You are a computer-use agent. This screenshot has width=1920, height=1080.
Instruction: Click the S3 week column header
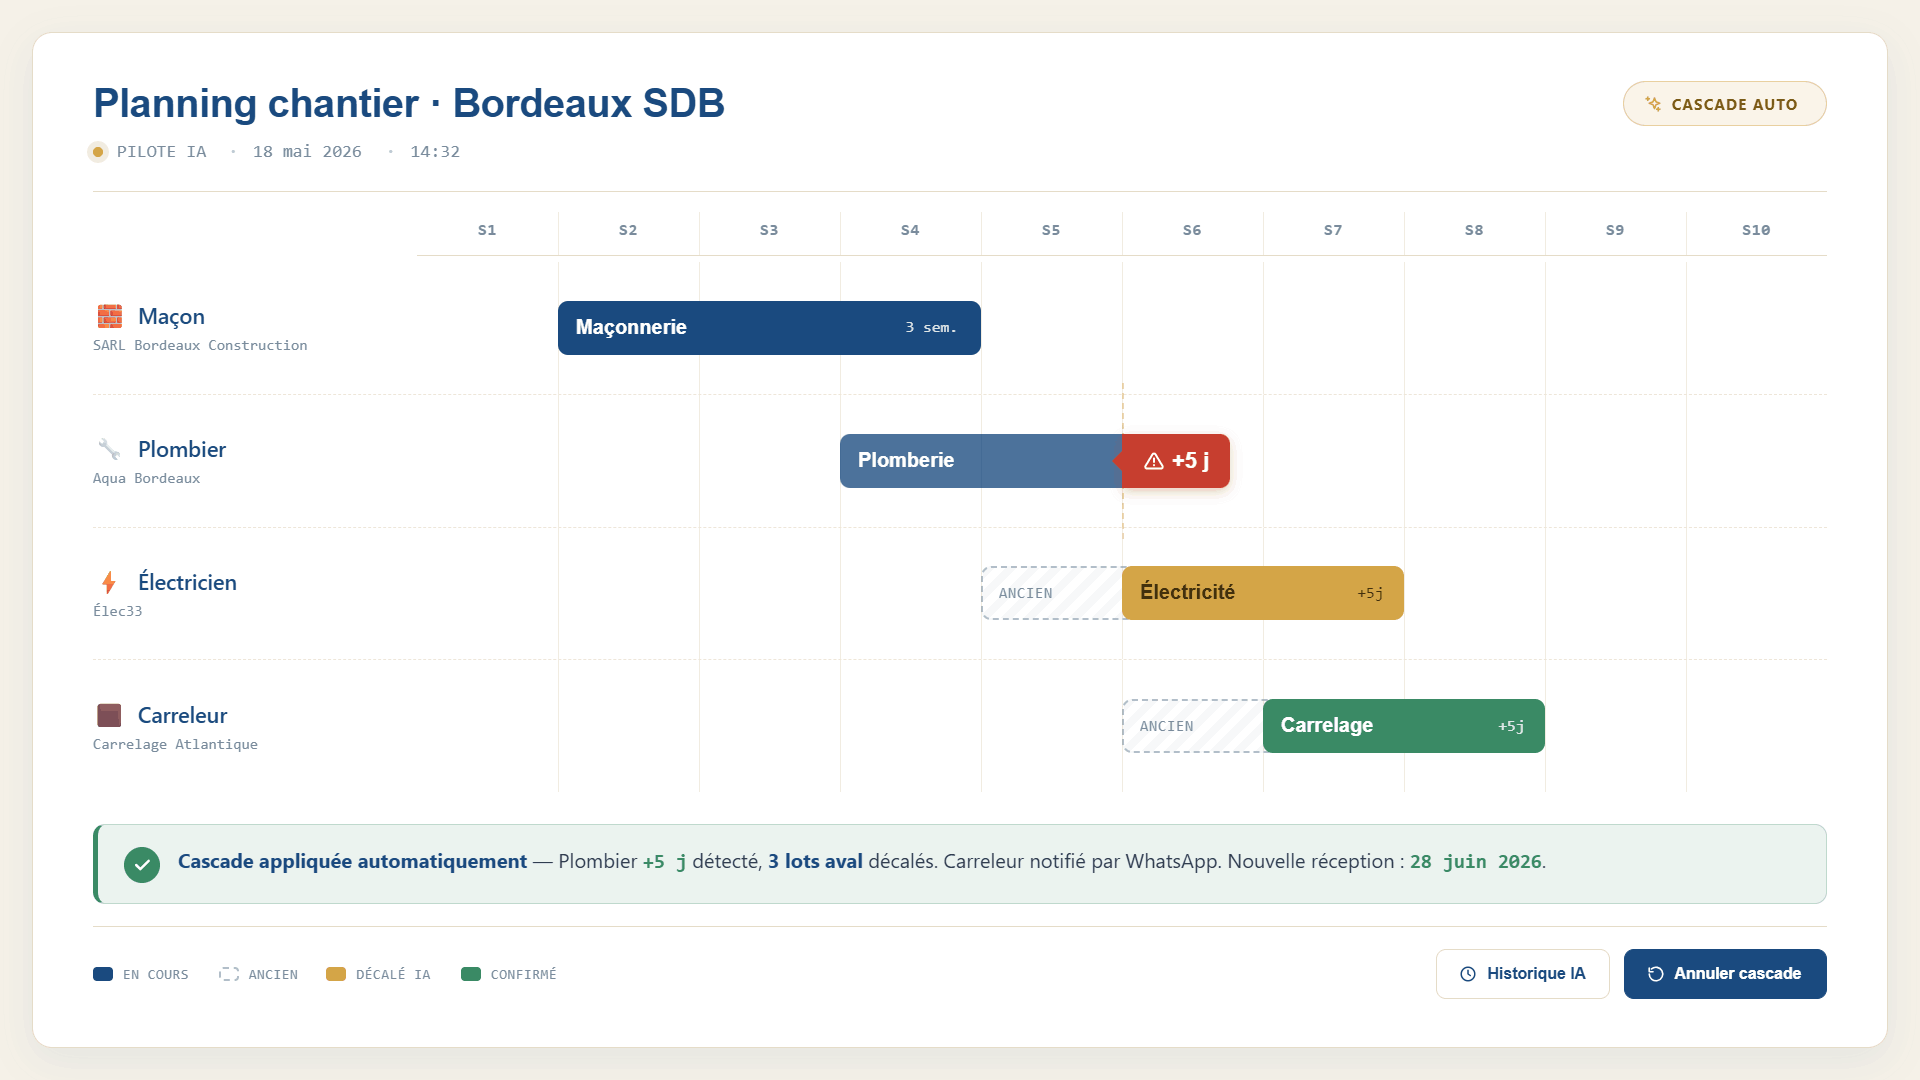coord(769,230)
